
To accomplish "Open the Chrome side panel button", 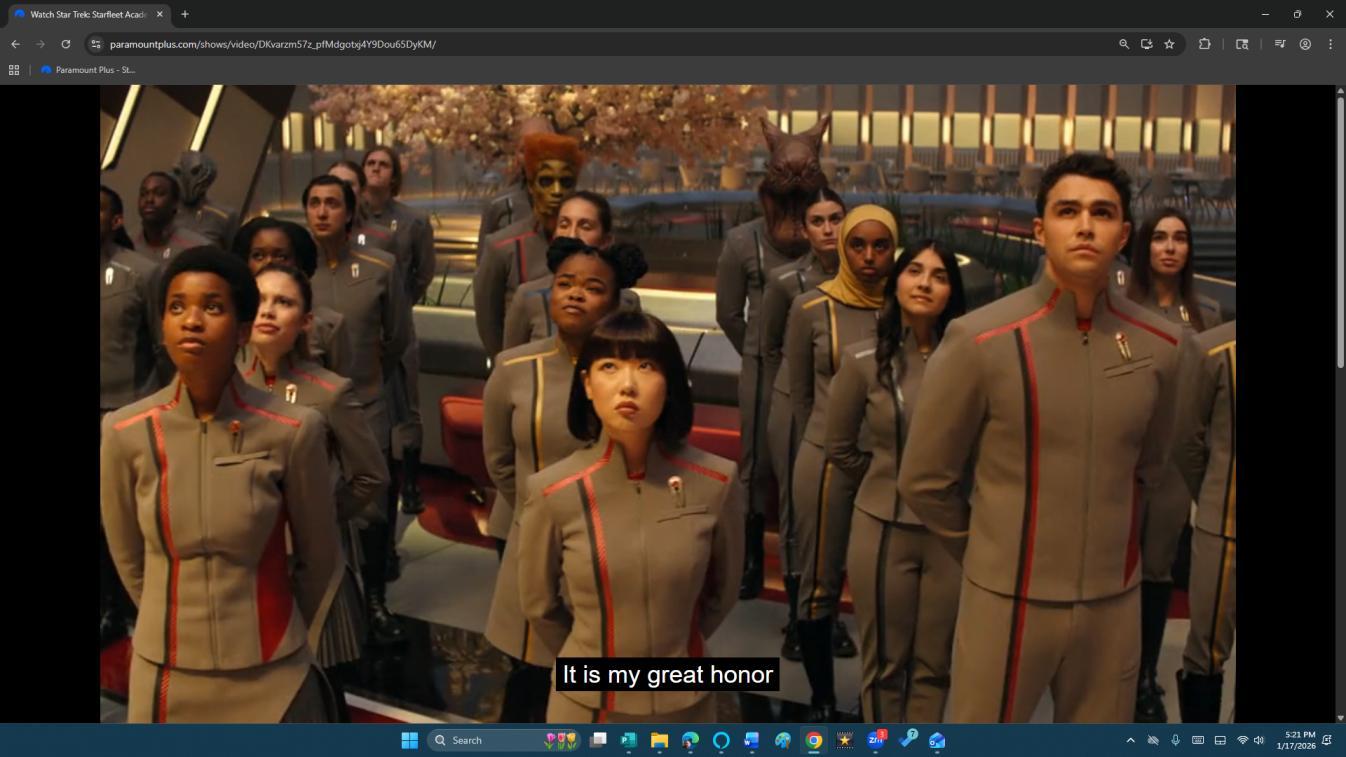I will [x=1242, y=44].
